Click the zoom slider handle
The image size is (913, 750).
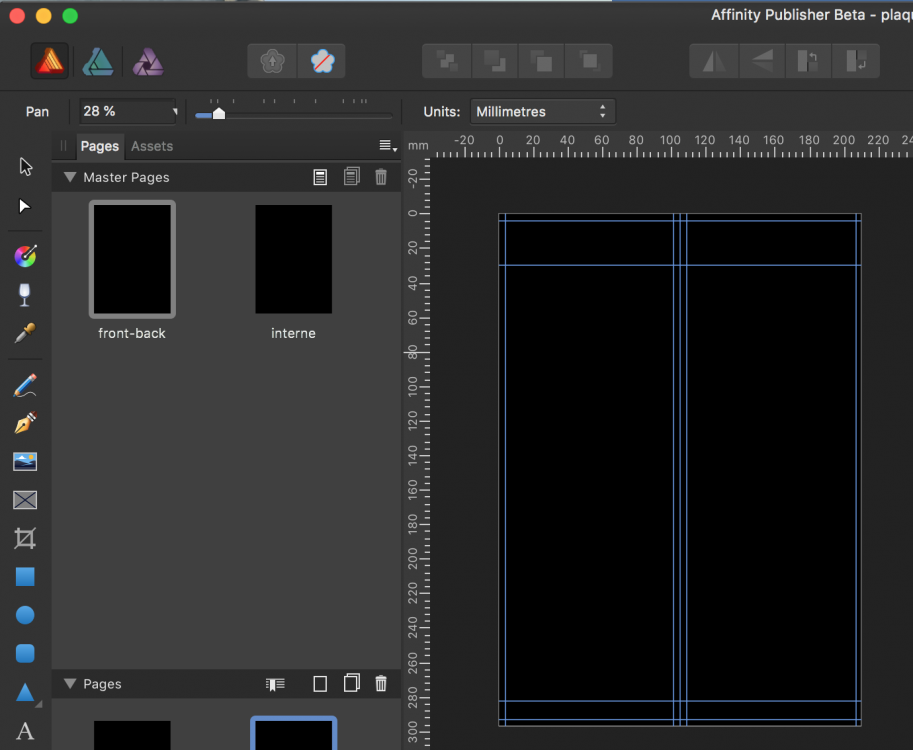coord(219,113)
